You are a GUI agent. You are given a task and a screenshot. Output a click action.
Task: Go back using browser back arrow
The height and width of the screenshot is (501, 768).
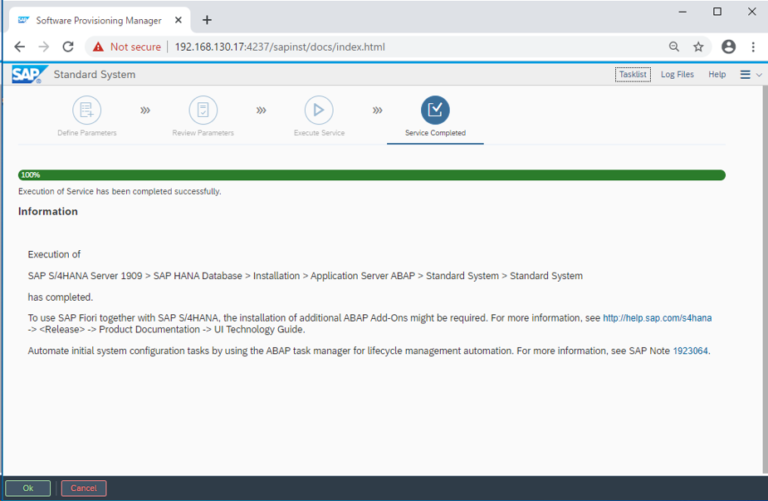pyautogui.click(x=20, y=47)
